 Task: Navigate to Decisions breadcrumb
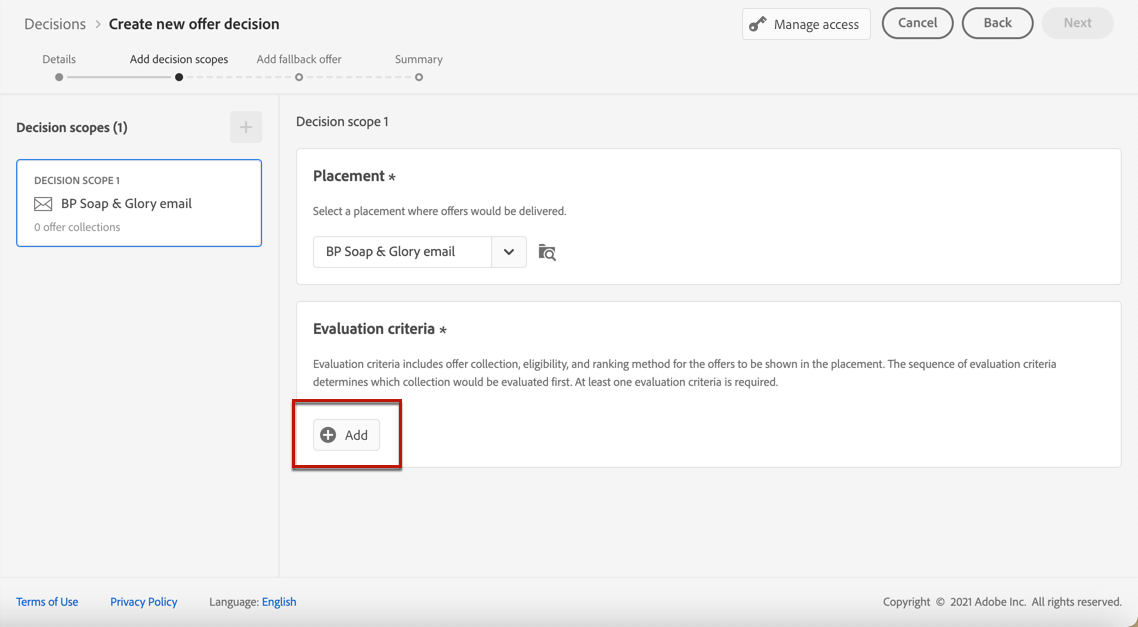(x=55, y=24)
